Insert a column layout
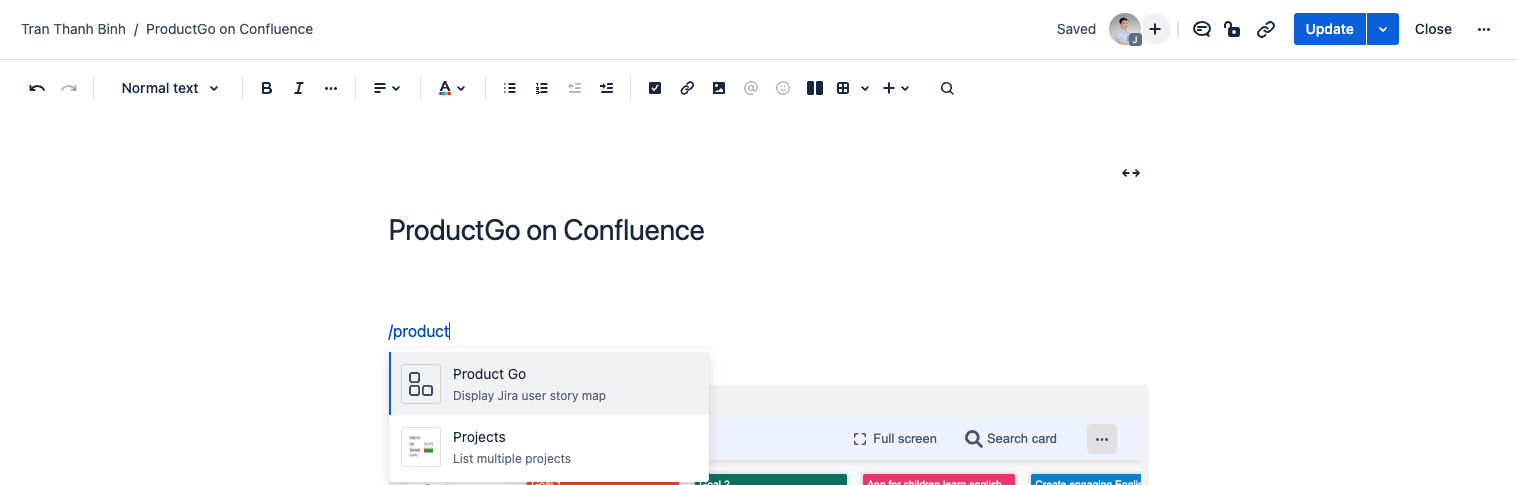 (815, 88)
